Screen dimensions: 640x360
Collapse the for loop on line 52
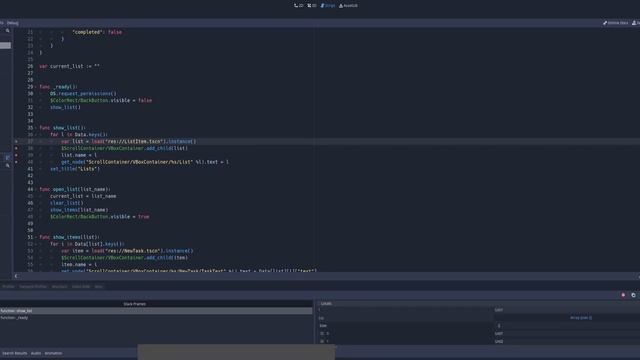[x=36, y=244]
